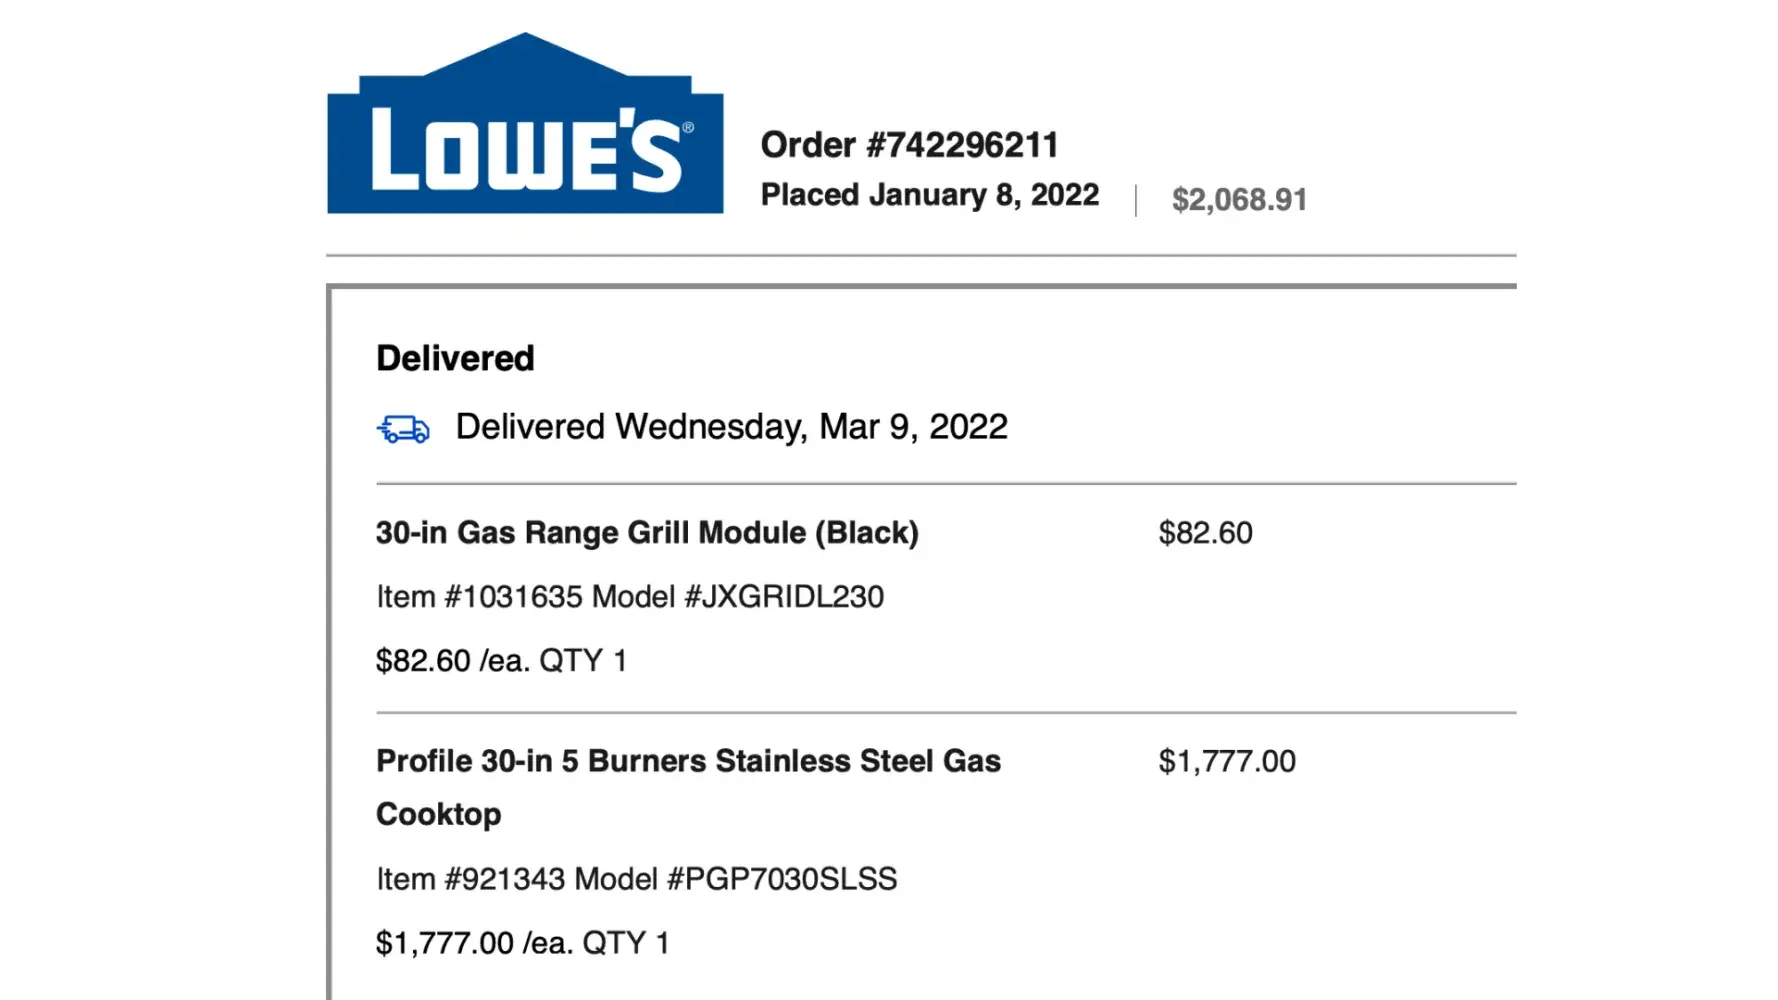The image size is (1778, 1000).
Task: Open order number 742296211
Action: [x=909, y=145]
